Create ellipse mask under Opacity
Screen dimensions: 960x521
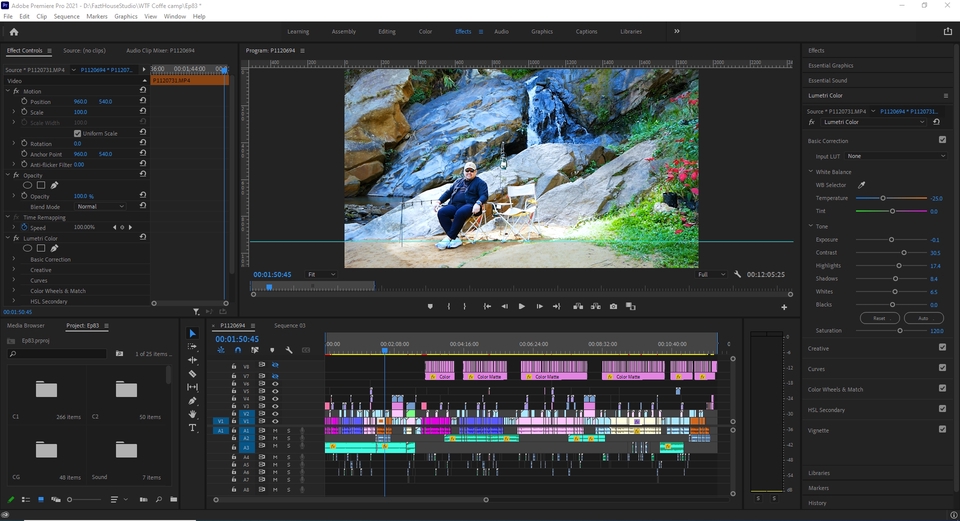pyautogui.click(x=28, y=185)
